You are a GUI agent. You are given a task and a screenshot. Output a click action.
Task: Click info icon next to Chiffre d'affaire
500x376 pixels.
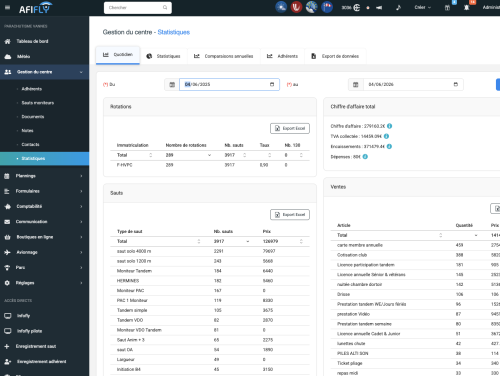click(389, 126)
